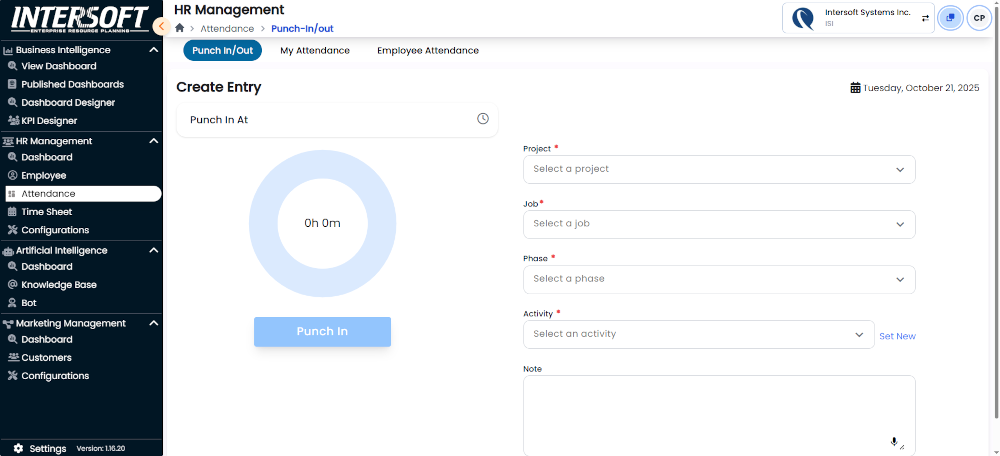Image resolution: width=1000 pixels, height=456 pixels.
Task: Open the CP user profile avatar
Action: [x=979, y=18]
